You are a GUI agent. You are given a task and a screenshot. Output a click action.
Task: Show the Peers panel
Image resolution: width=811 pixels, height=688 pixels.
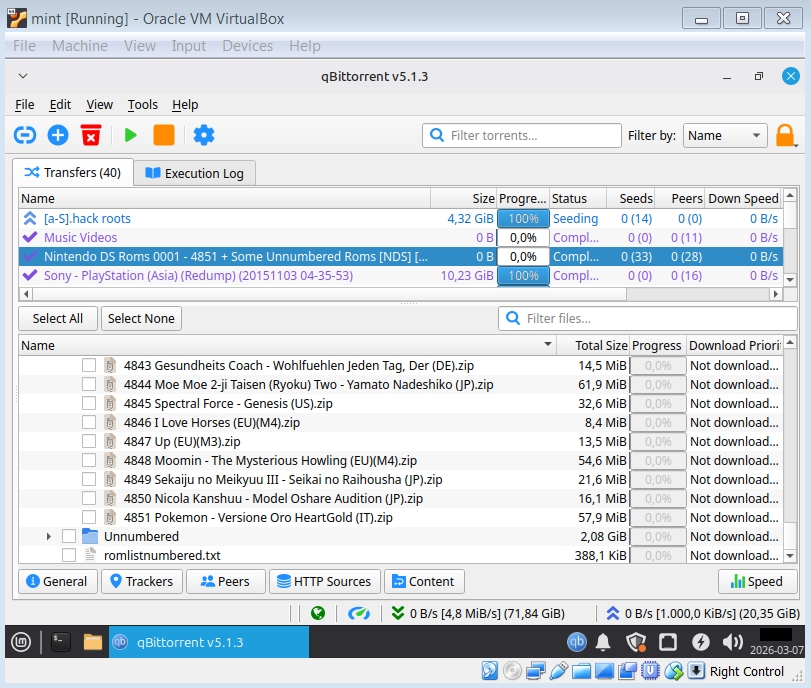[226, 581]
